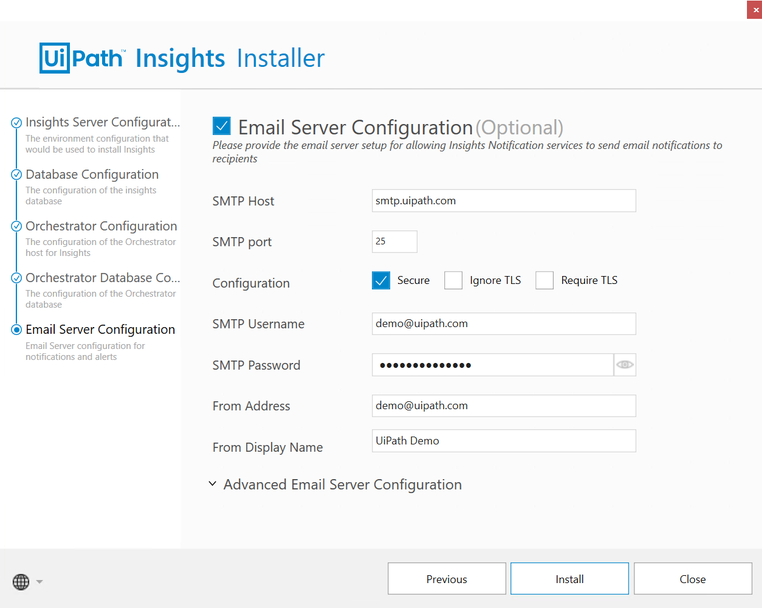Image resolution: width=762 pixels, height=608 pixels.
Task: Click the Secure checkbox label
Action: 413,280
